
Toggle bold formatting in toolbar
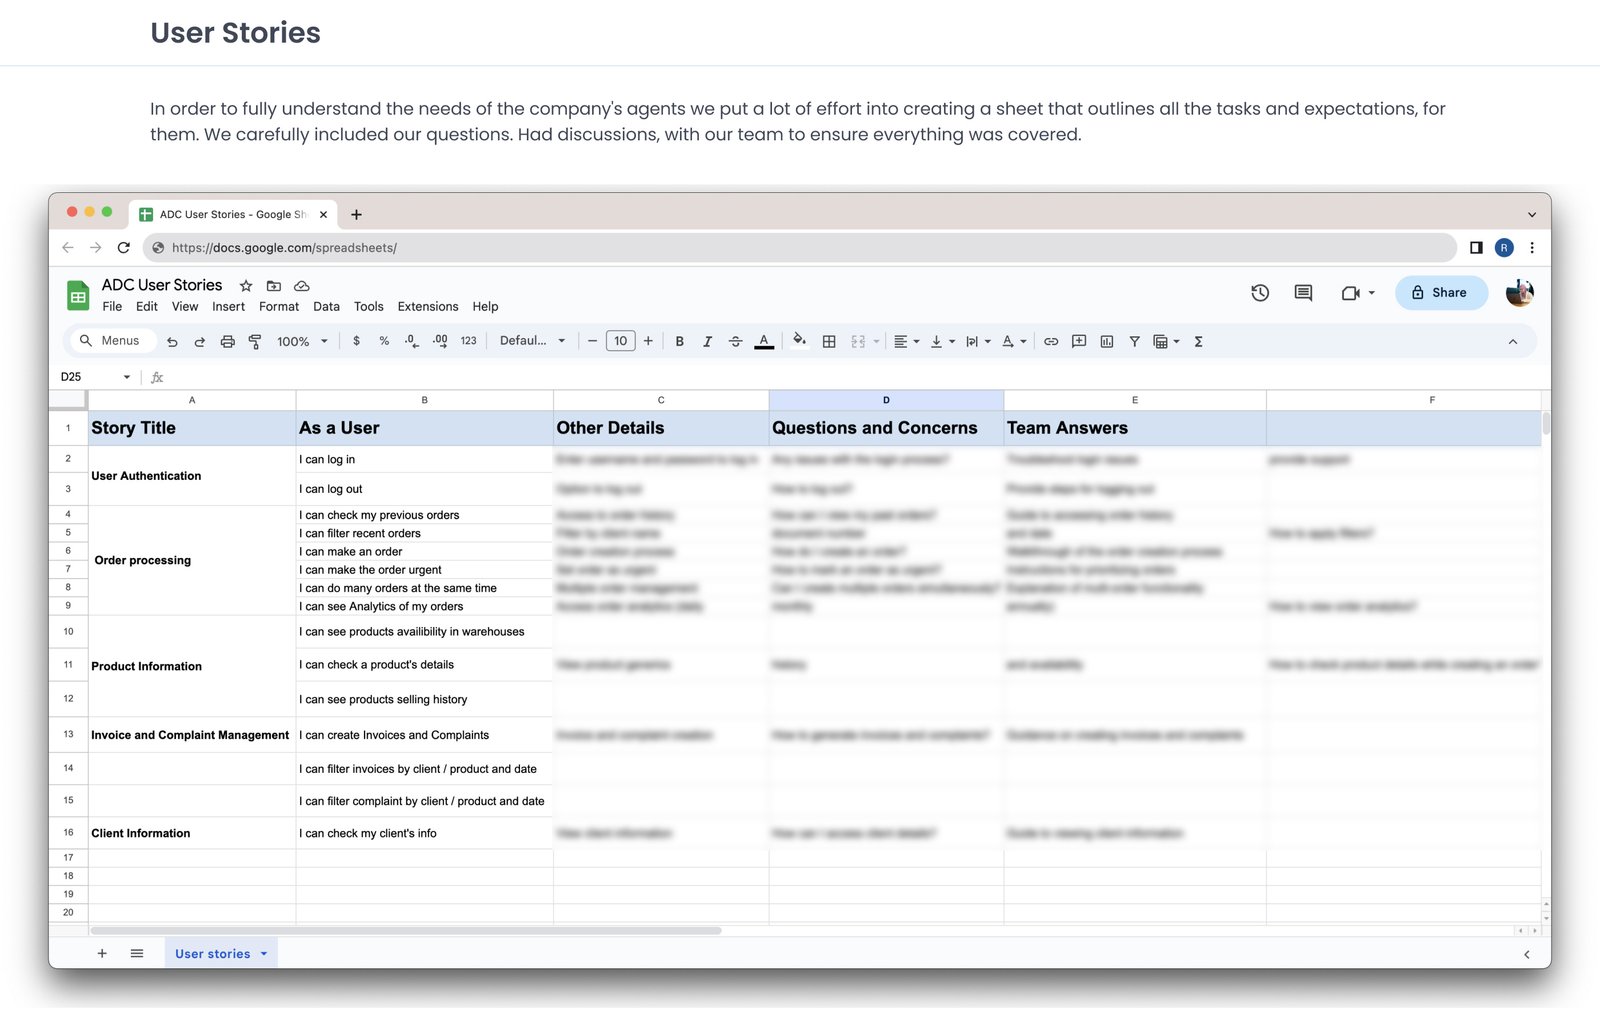click(x=679, y=341)
